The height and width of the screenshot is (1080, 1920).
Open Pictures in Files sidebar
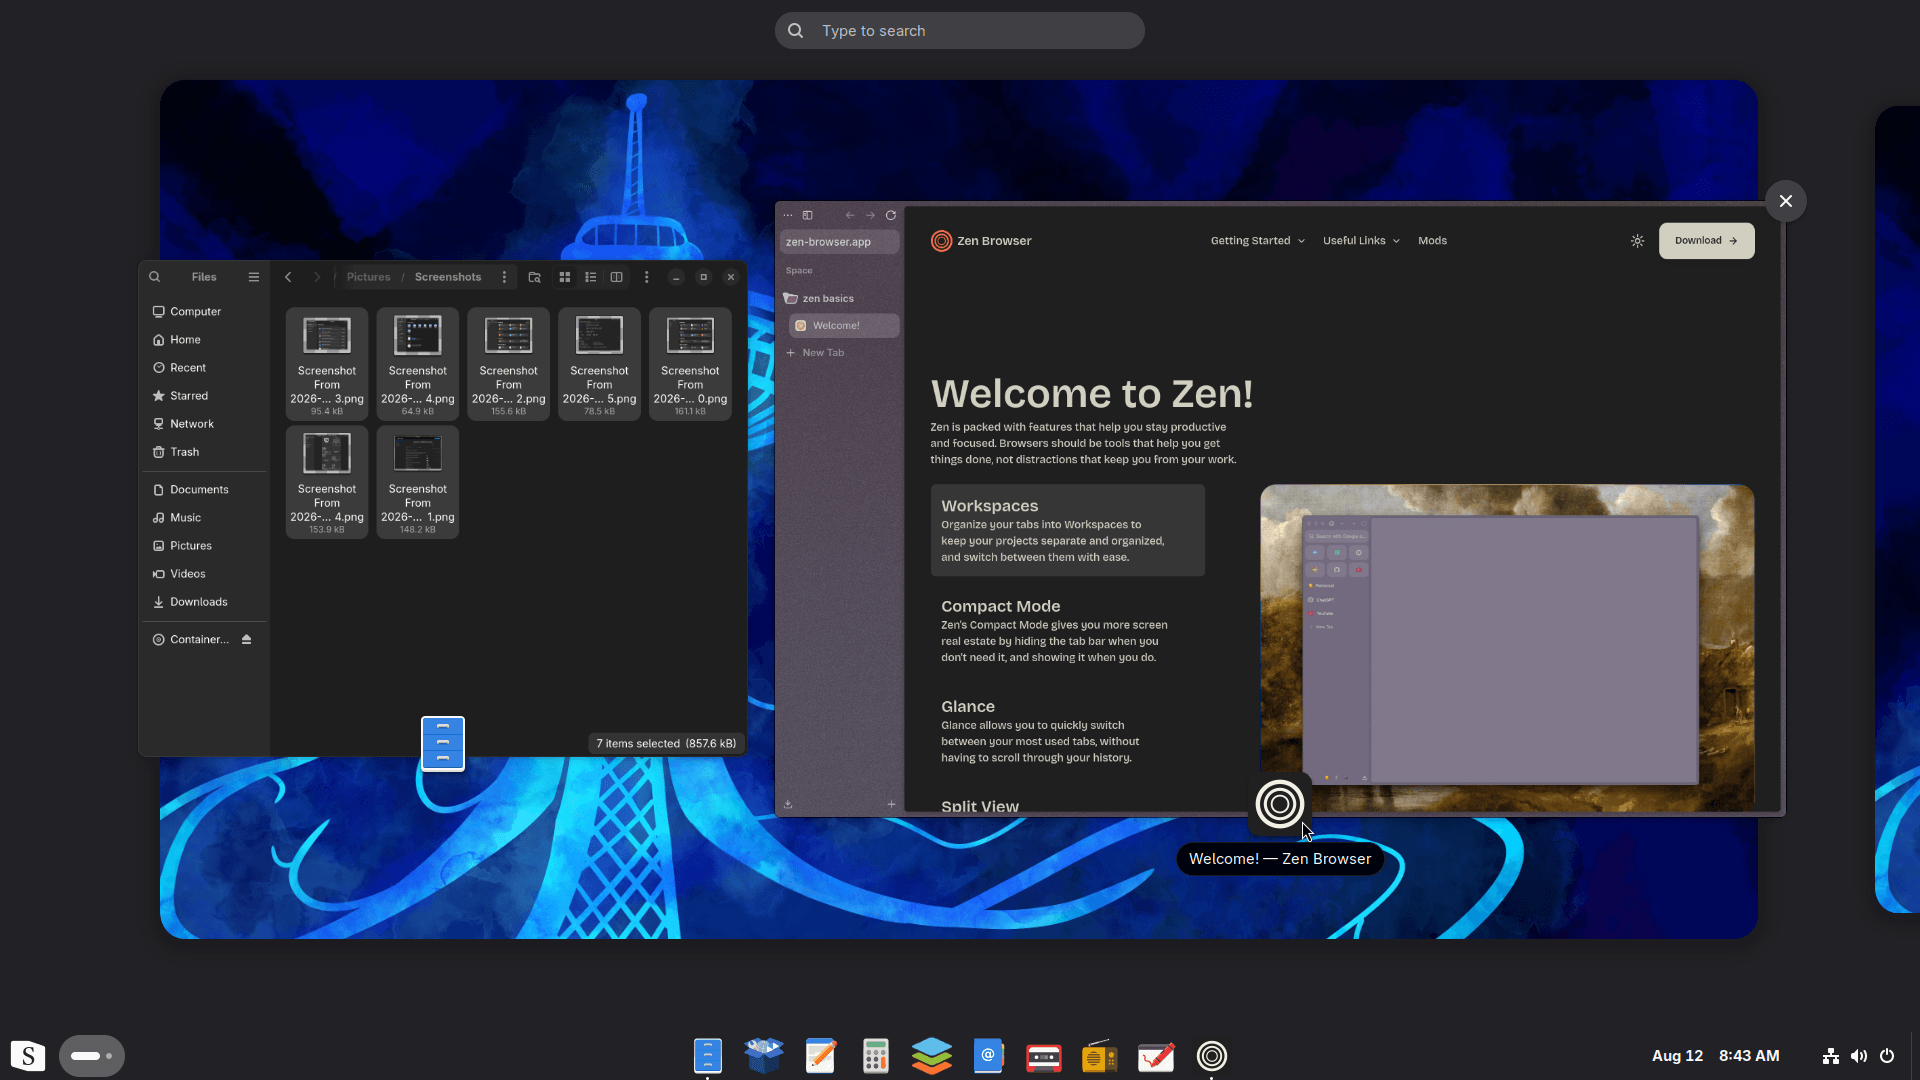click(205, 546)
